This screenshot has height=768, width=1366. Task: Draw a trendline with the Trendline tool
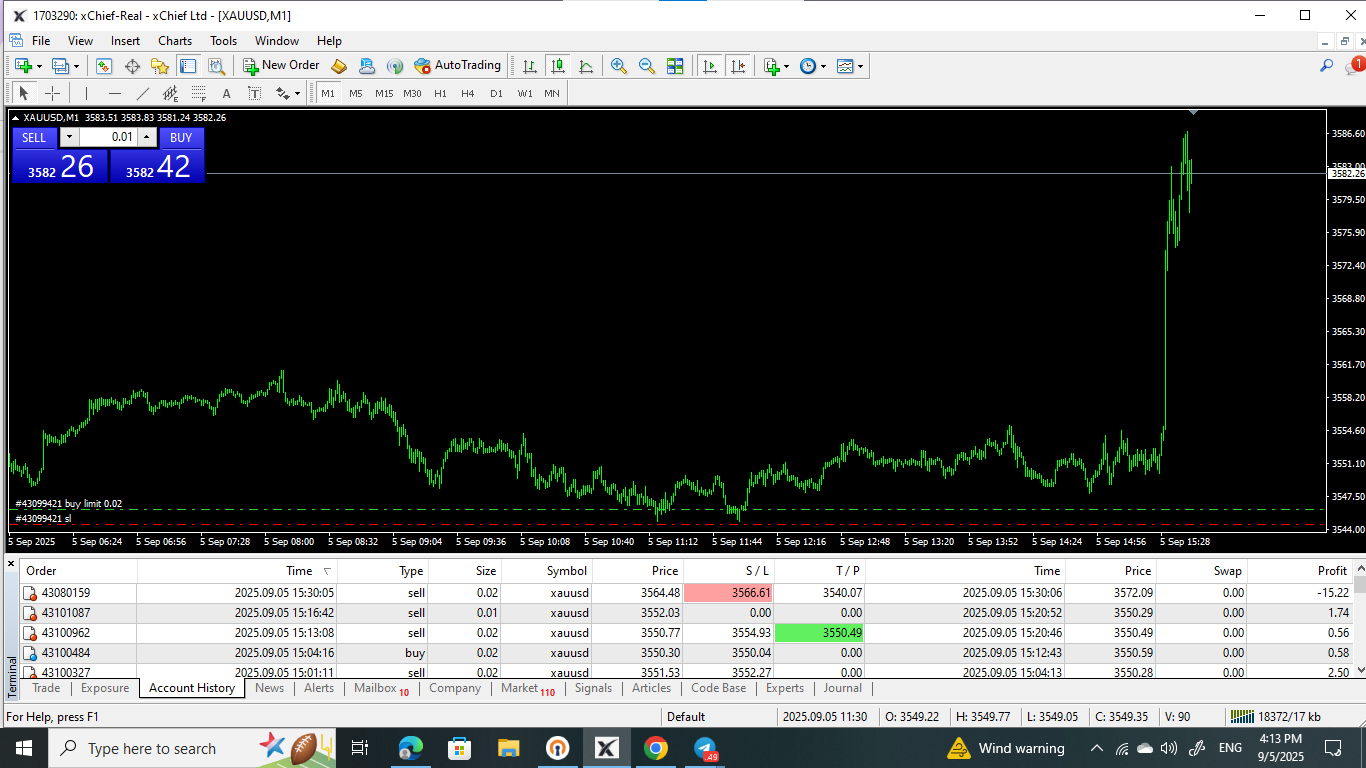143,93
